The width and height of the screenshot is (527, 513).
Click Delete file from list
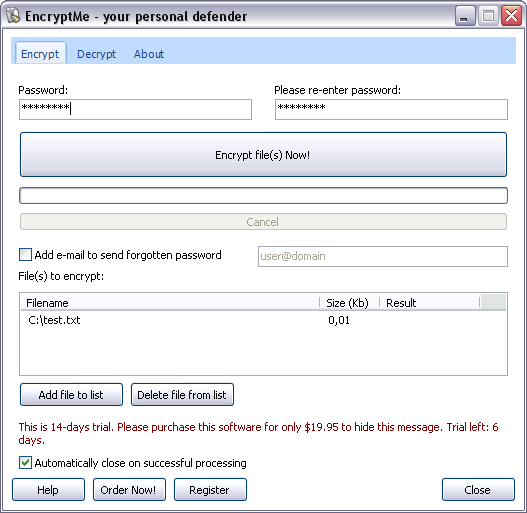(182, 395)
